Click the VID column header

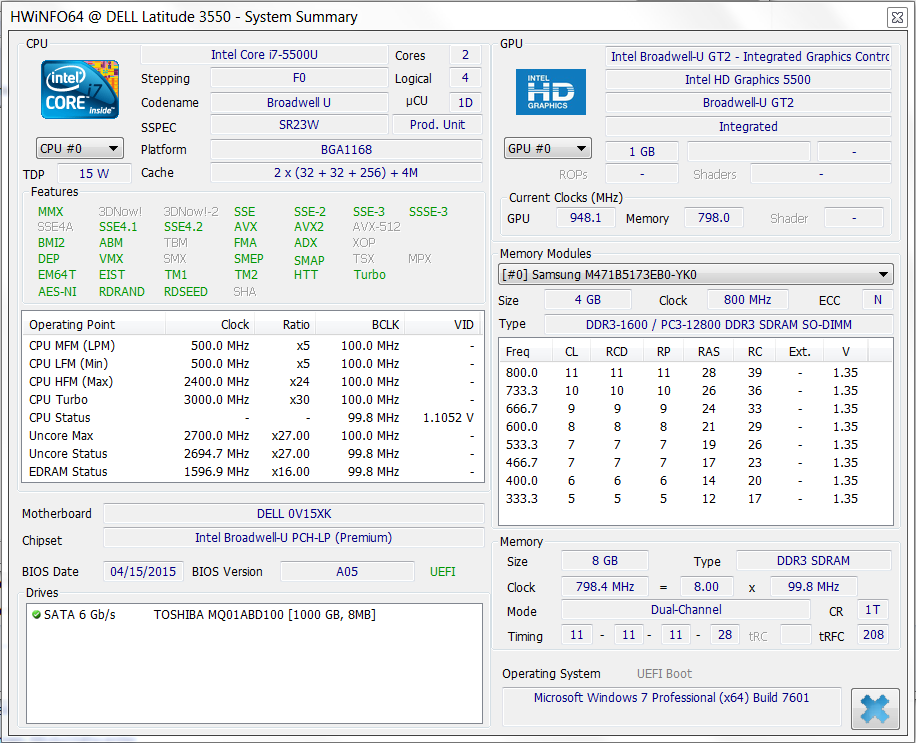pos(443,325)
